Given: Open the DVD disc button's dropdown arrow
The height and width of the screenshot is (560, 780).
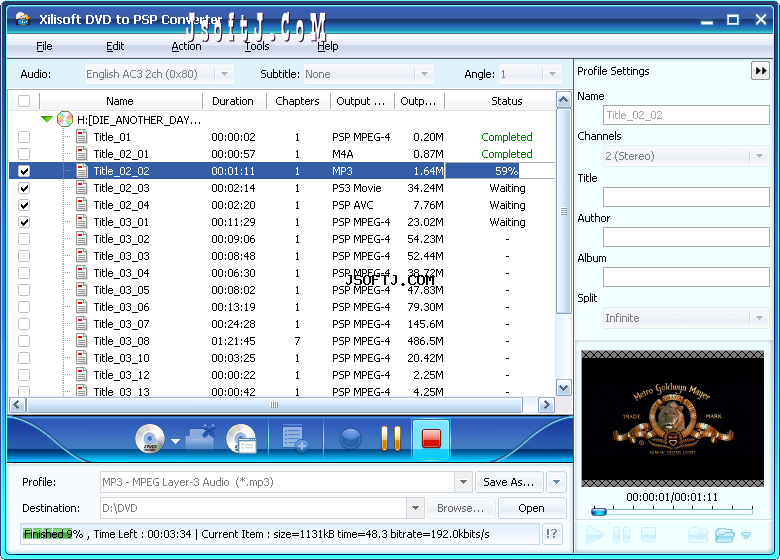Looking at the screenshot, I should point(175,441).
